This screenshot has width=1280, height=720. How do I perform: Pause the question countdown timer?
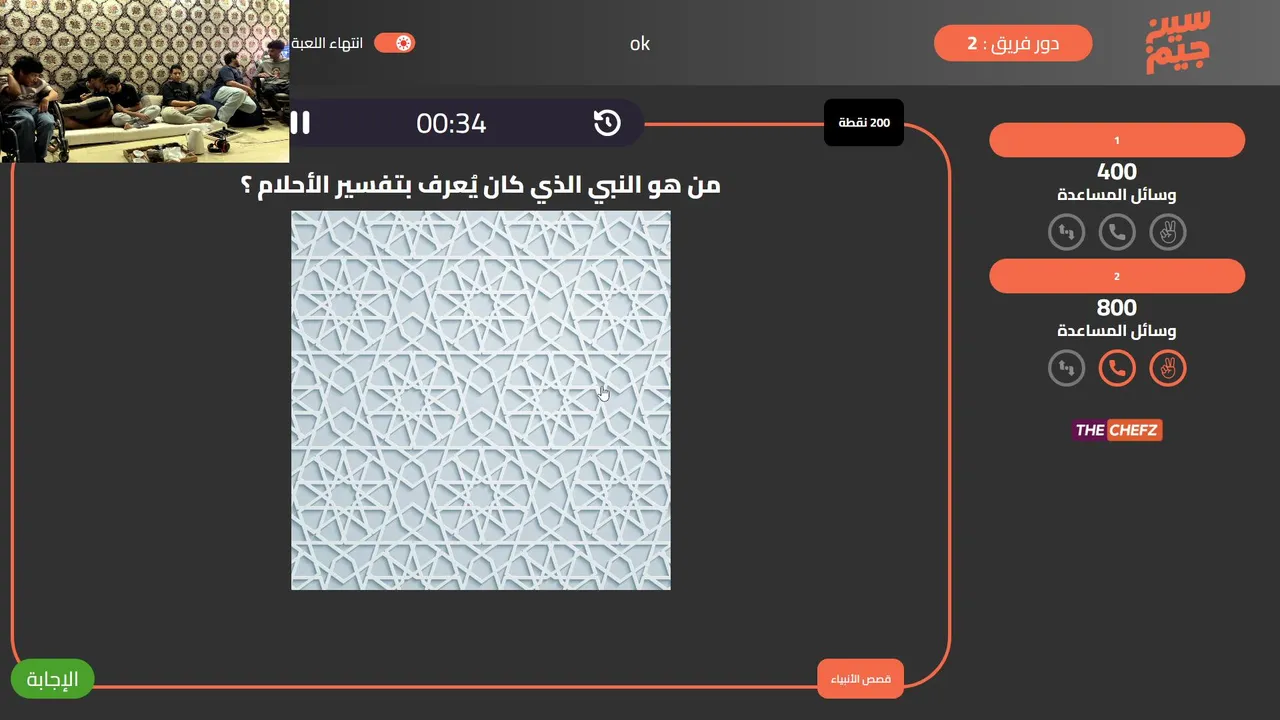tap(300, 123)
